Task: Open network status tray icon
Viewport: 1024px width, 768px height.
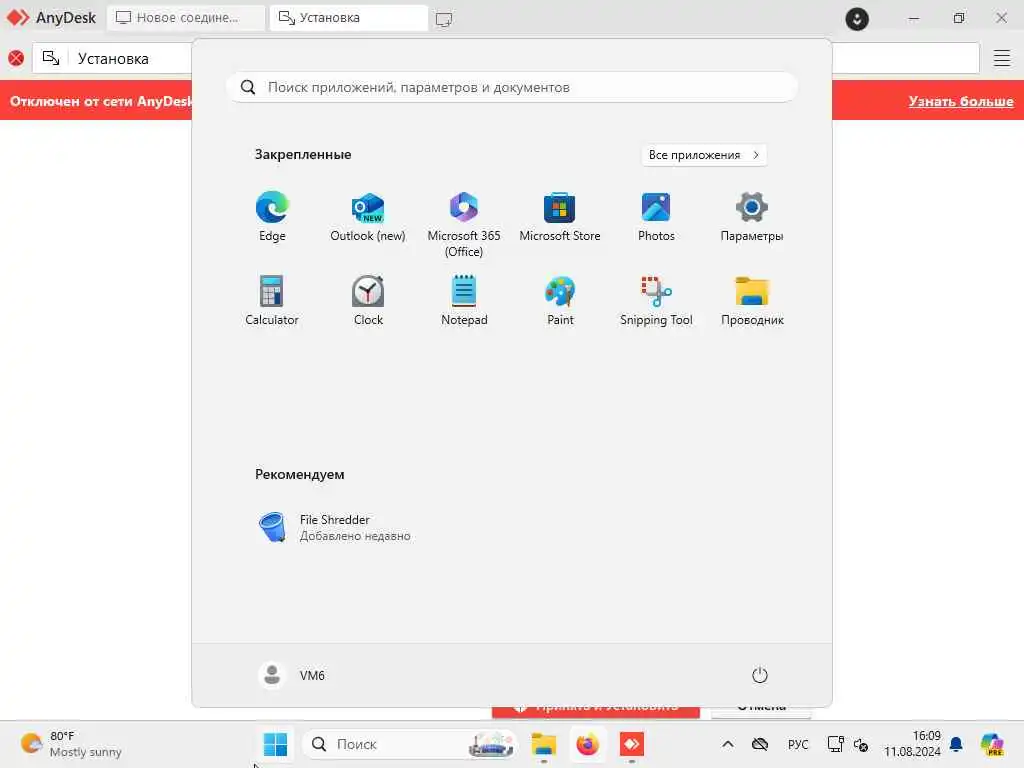Action: coord(835,744)
